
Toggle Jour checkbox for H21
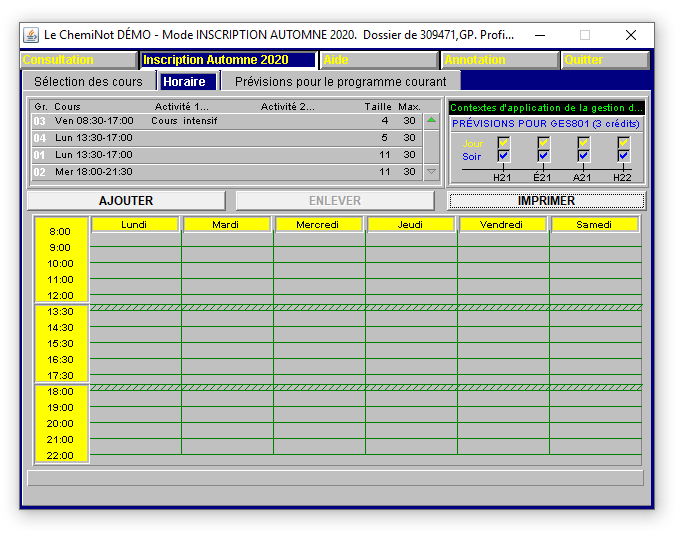503,142
